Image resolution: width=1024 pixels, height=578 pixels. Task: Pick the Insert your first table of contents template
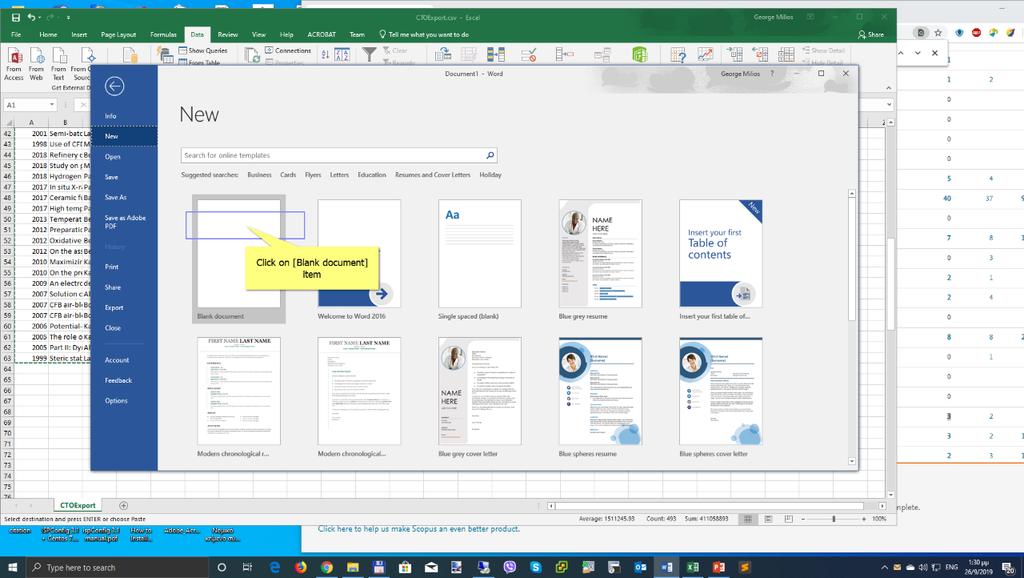click(x=720, y=259)
